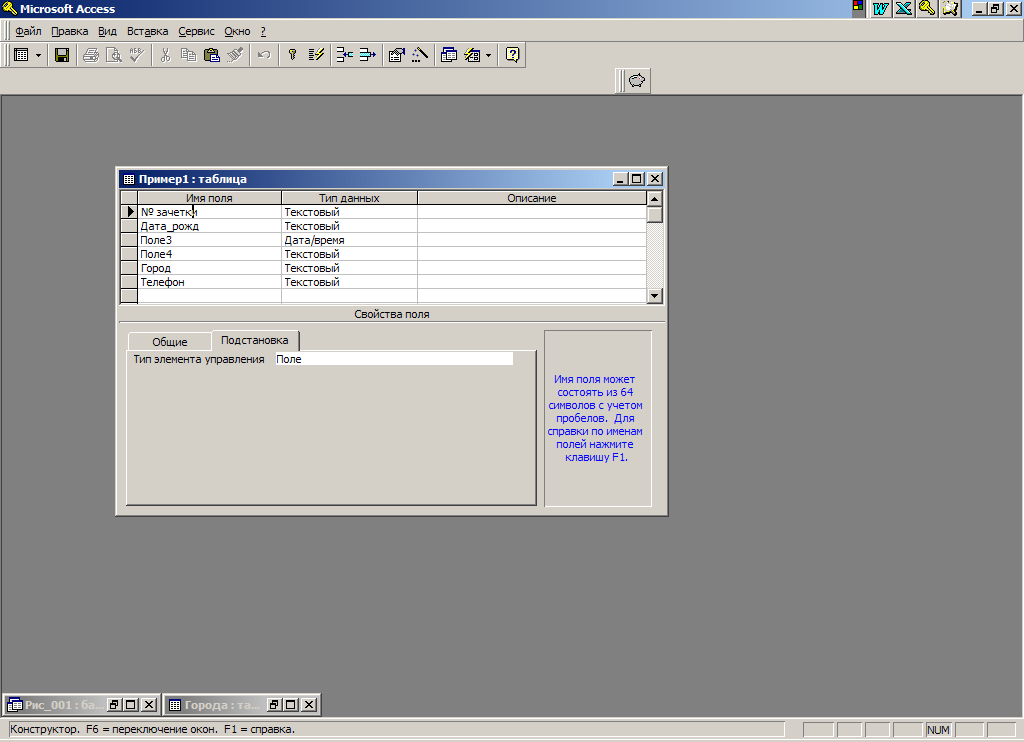
Task: Click data type Текстовый in Телефон row
Action: click(x=349, y=282)
